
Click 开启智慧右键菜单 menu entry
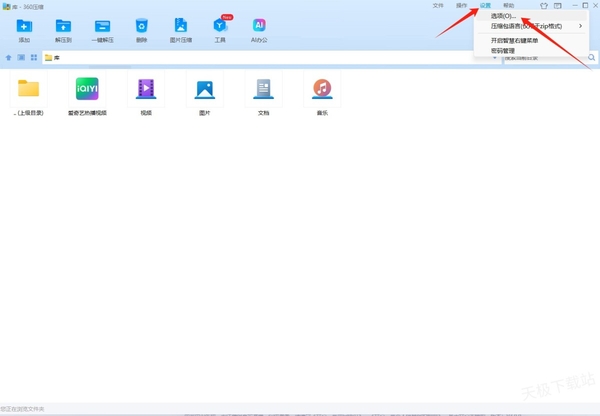pos(514,40)
